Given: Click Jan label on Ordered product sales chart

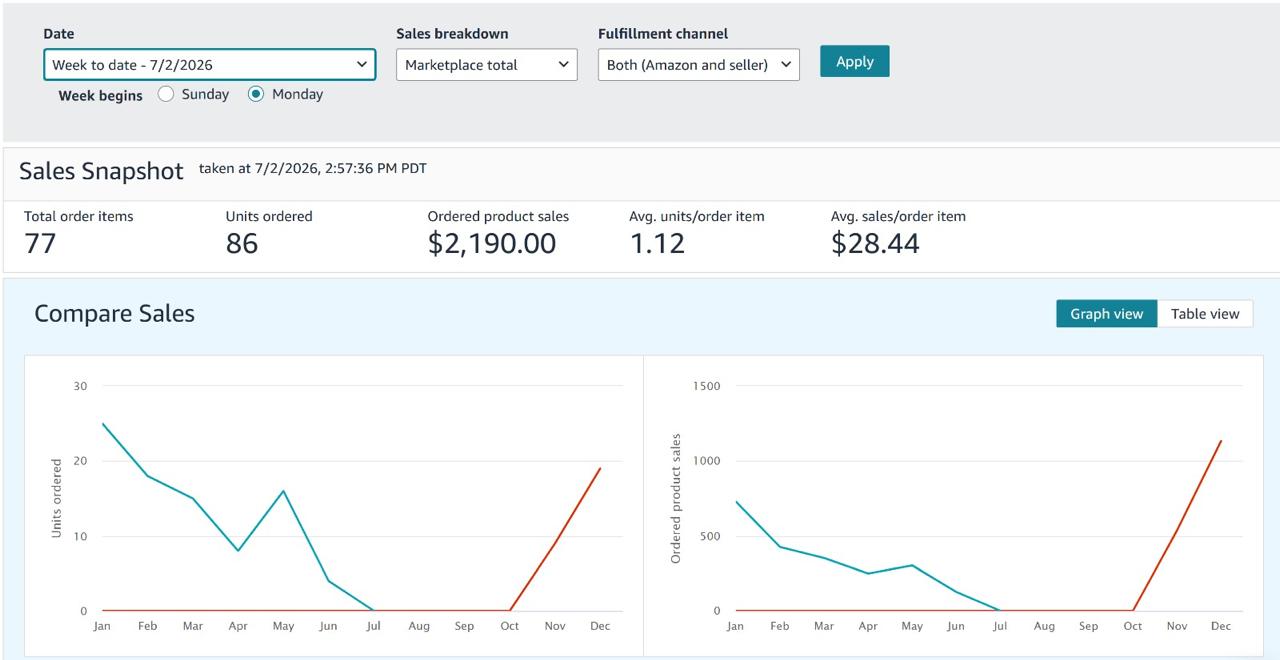Looking at the screenshot, I should [x=735, y=626].
